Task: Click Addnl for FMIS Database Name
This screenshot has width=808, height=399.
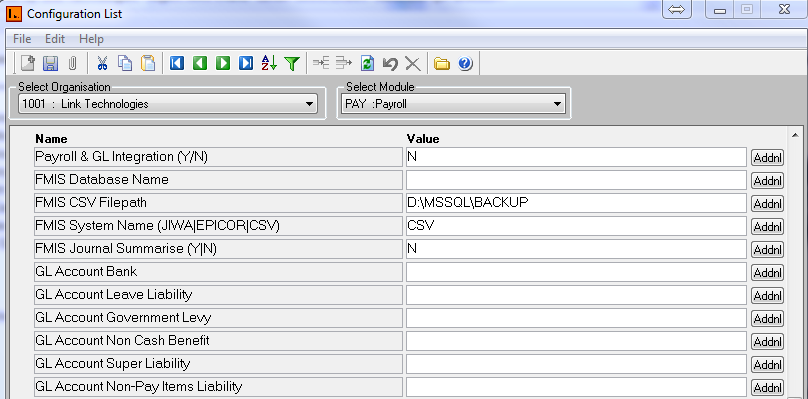Action: coord(767,180)
